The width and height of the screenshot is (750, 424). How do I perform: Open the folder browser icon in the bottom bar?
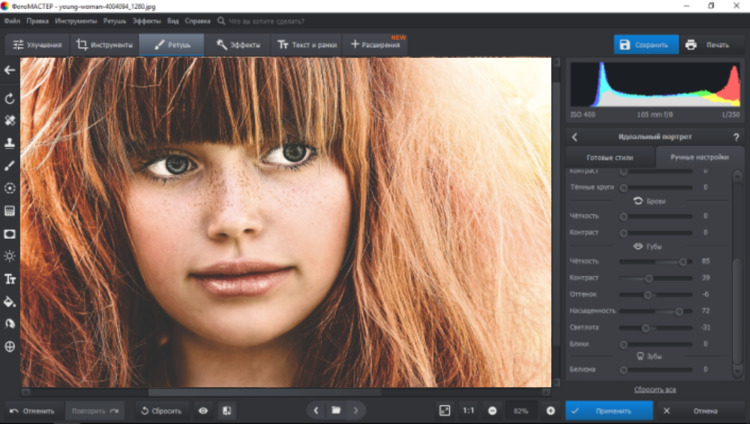(x=336, y=410)
